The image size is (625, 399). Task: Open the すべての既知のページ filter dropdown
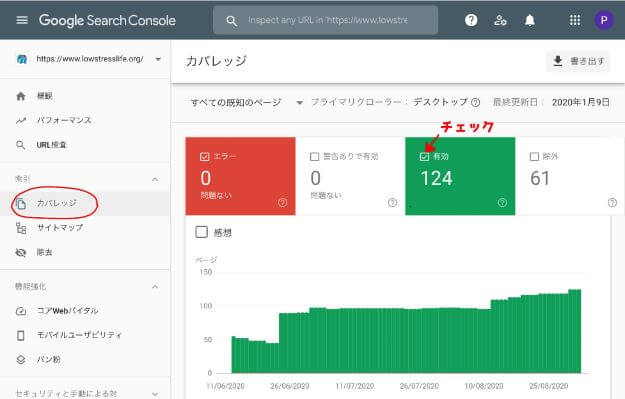coord(247,102)
